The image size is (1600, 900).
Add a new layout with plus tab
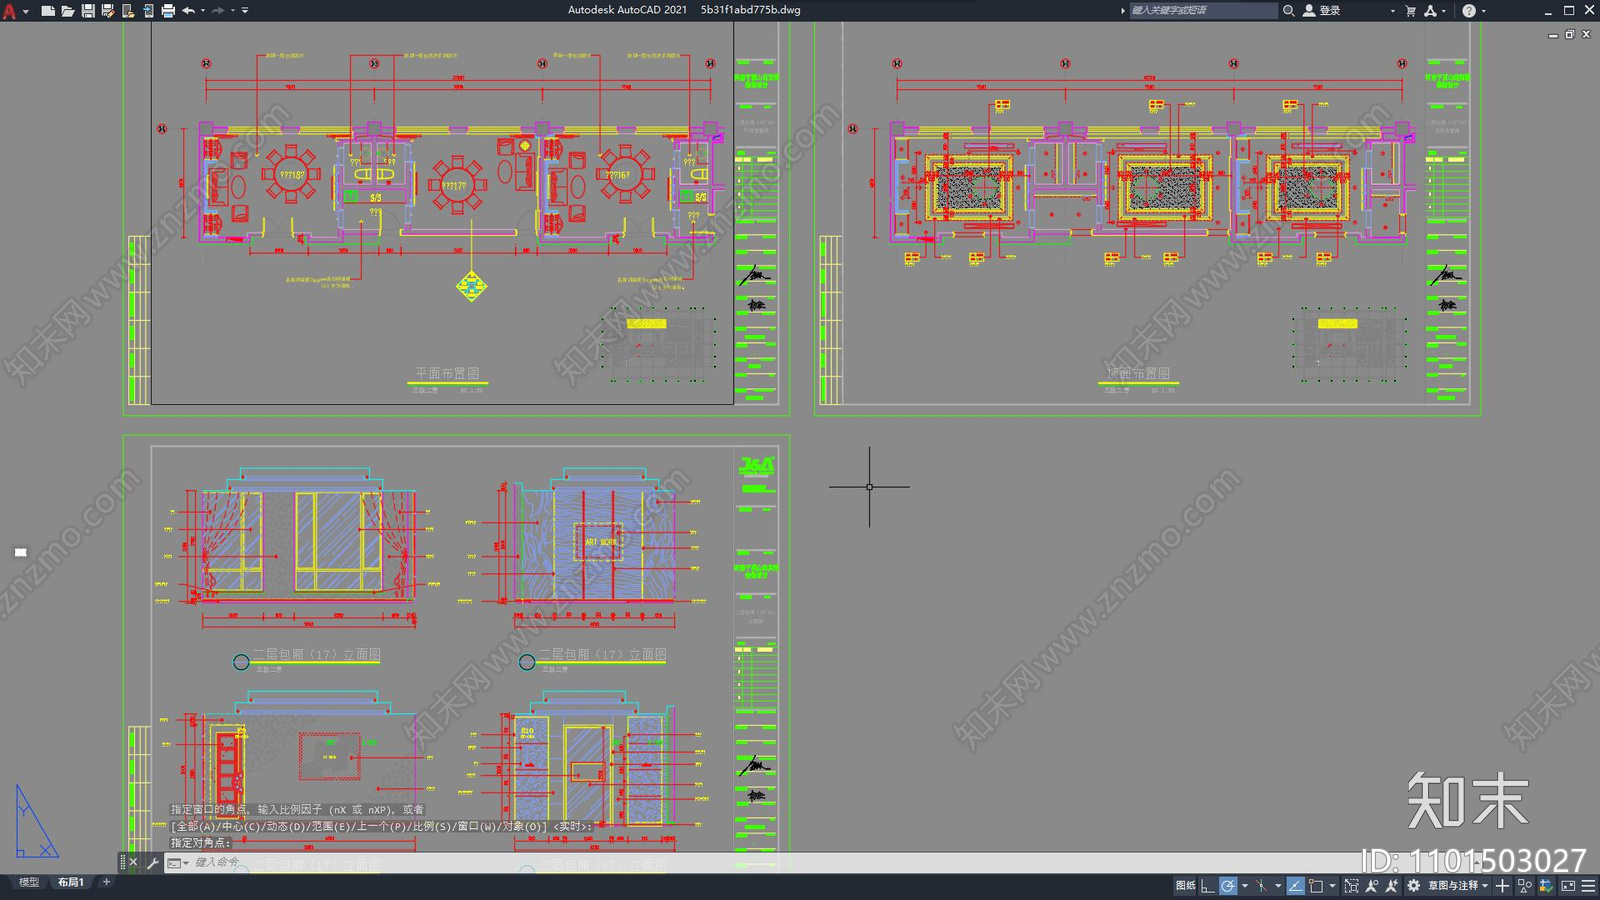click(107, 882)
